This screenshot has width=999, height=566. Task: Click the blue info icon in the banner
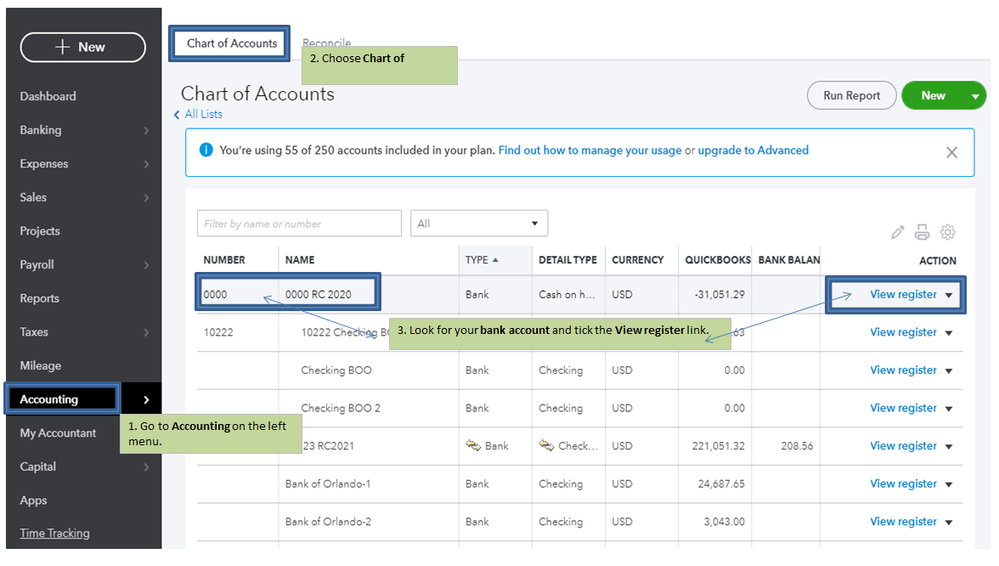pos(206,150)
